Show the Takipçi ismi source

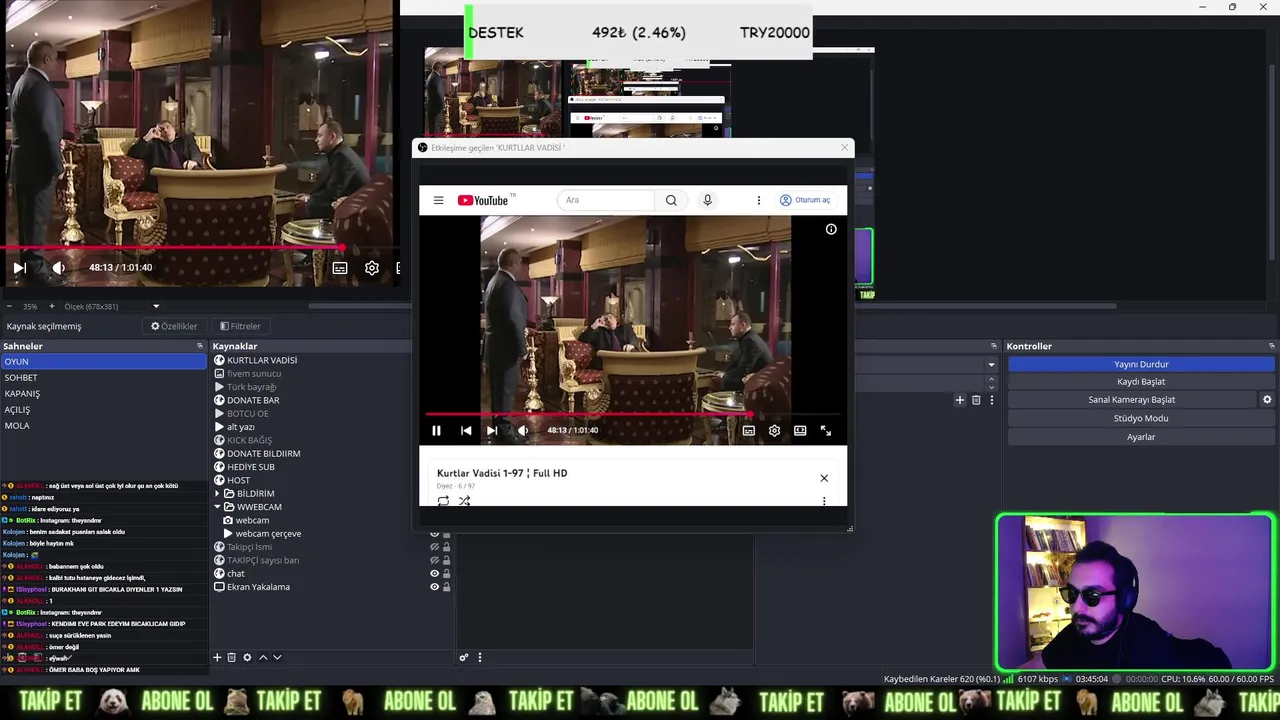tap(434, 547)
